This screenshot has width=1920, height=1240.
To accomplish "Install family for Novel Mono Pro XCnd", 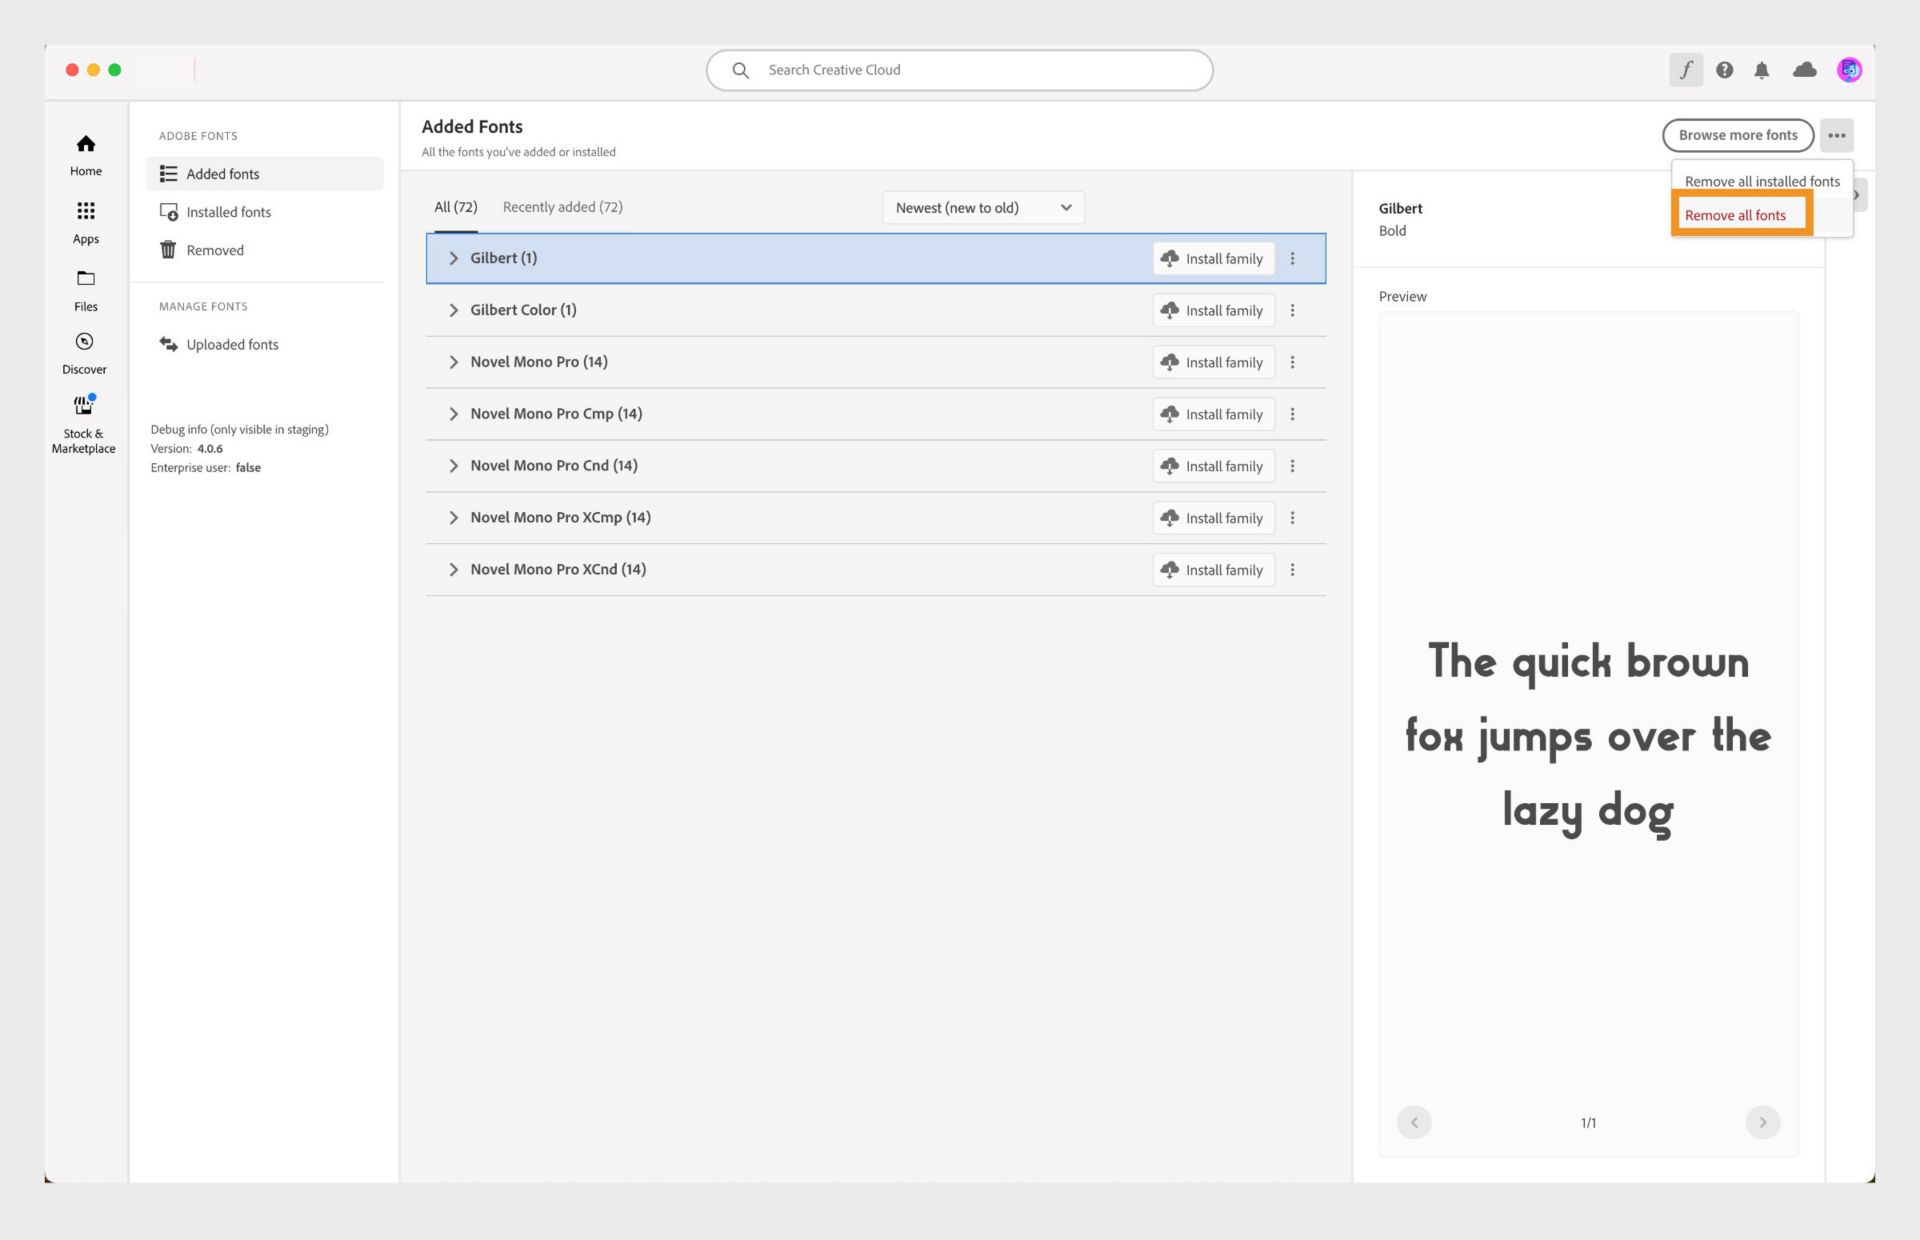I will [x=1213, y=570].
